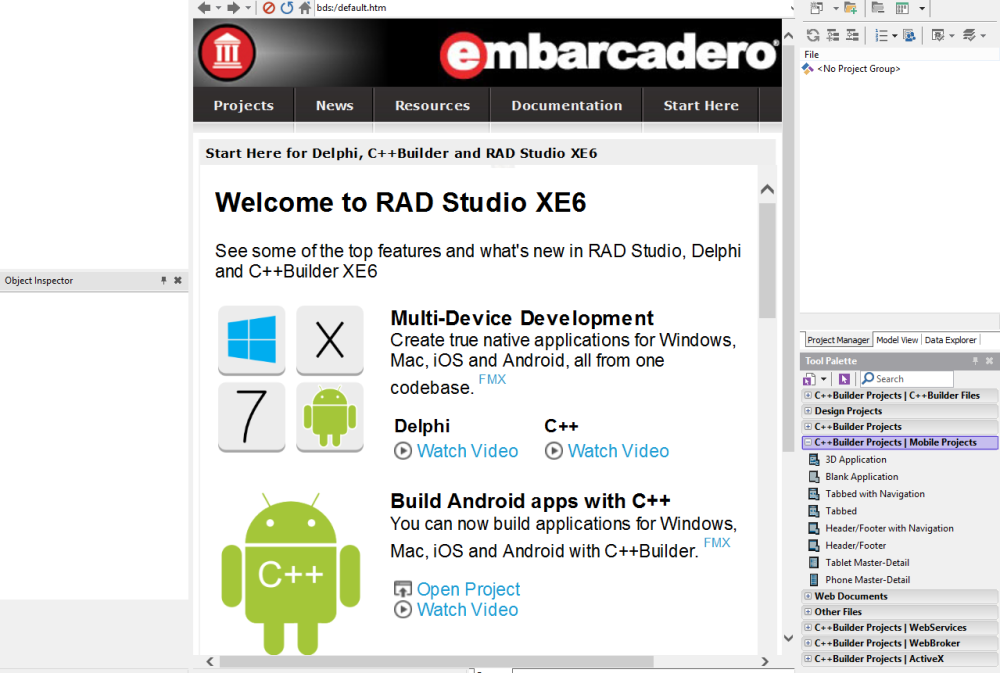Add existing project using folder-plus icon
1000x673 pixels.
coord(850,8)
